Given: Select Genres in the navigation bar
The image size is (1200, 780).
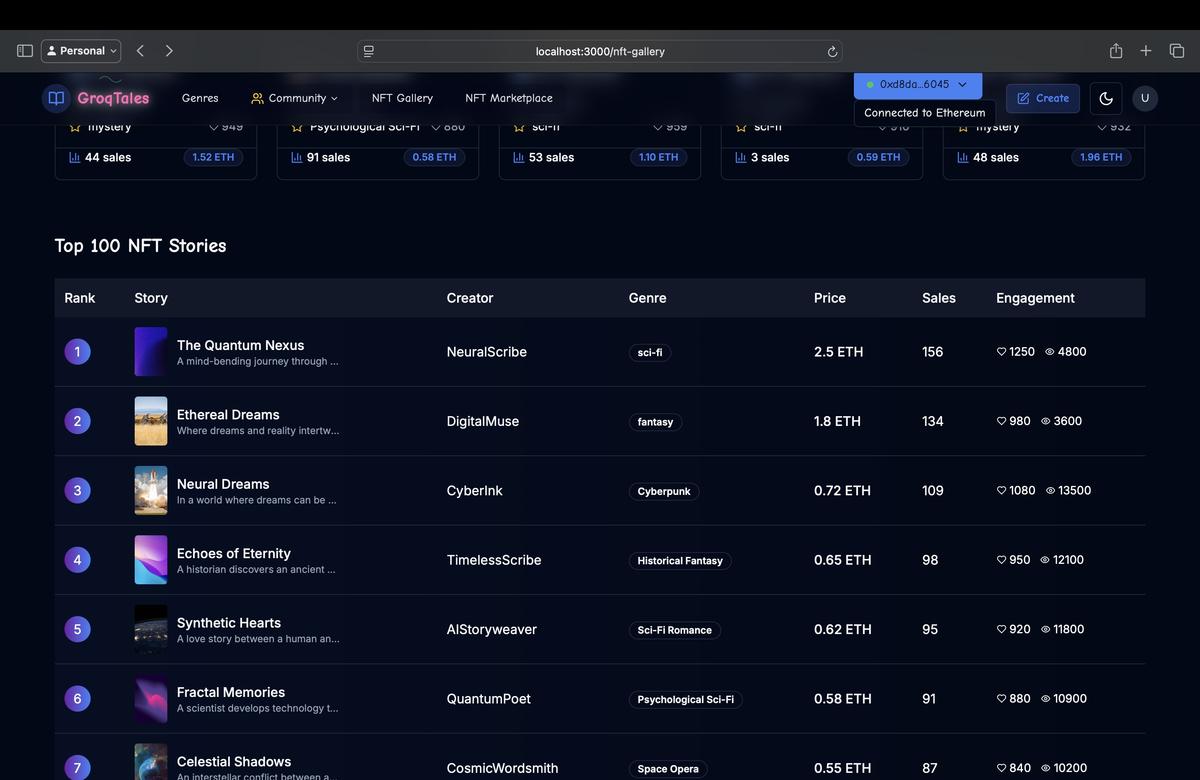Looking at the screenshot, I should pos(199,98).
